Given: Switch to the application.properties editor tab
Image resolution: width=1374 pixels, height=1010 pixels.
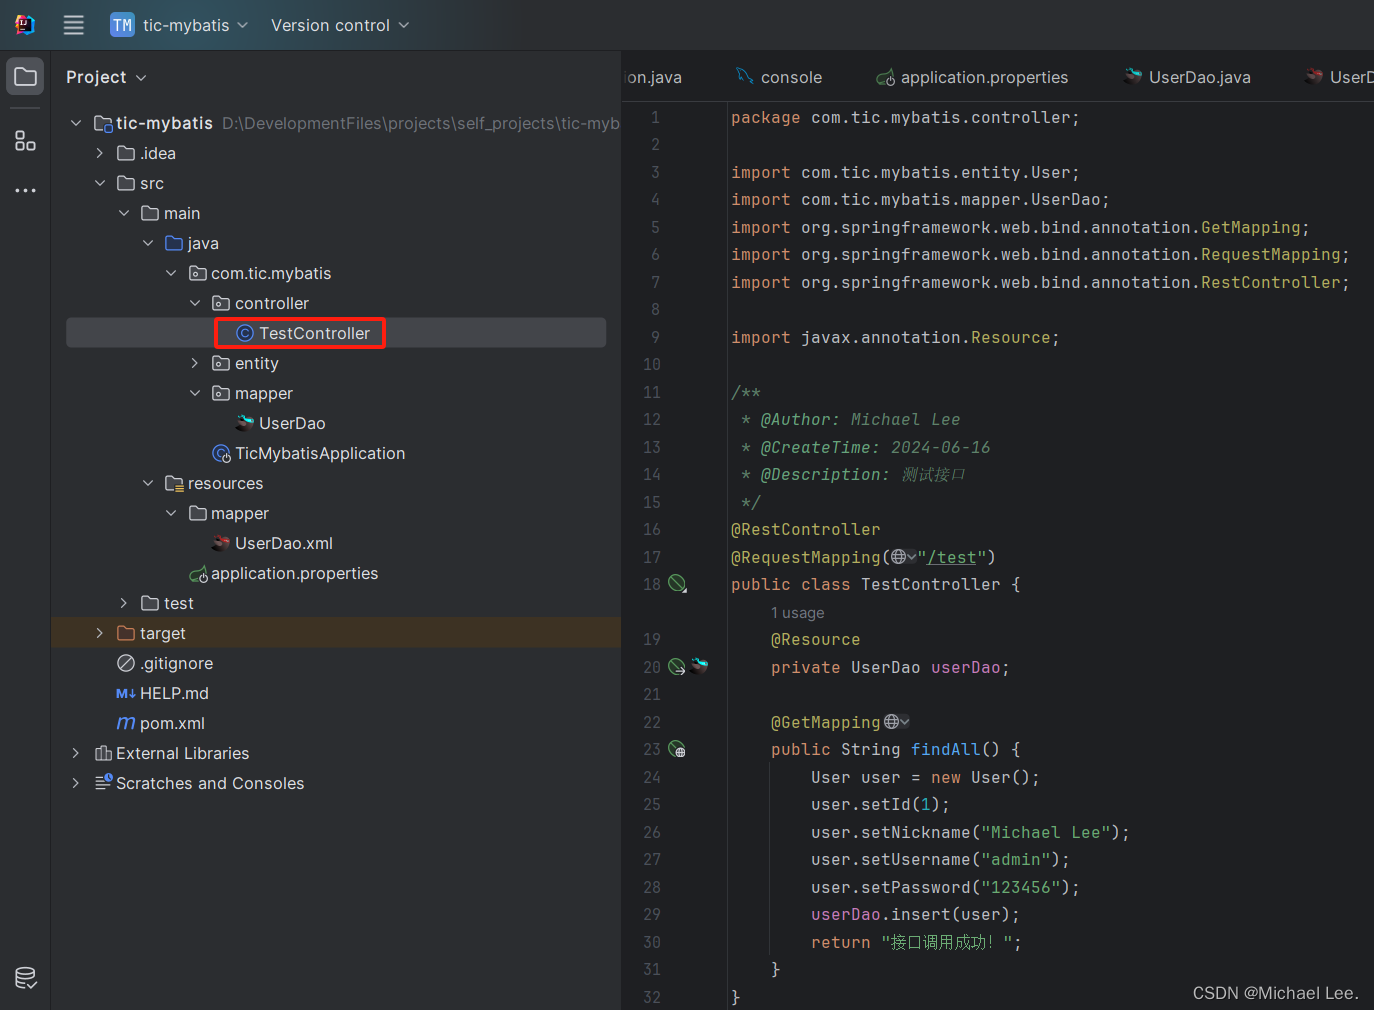Looking at the screenshot, I should [x=972, y=77].
